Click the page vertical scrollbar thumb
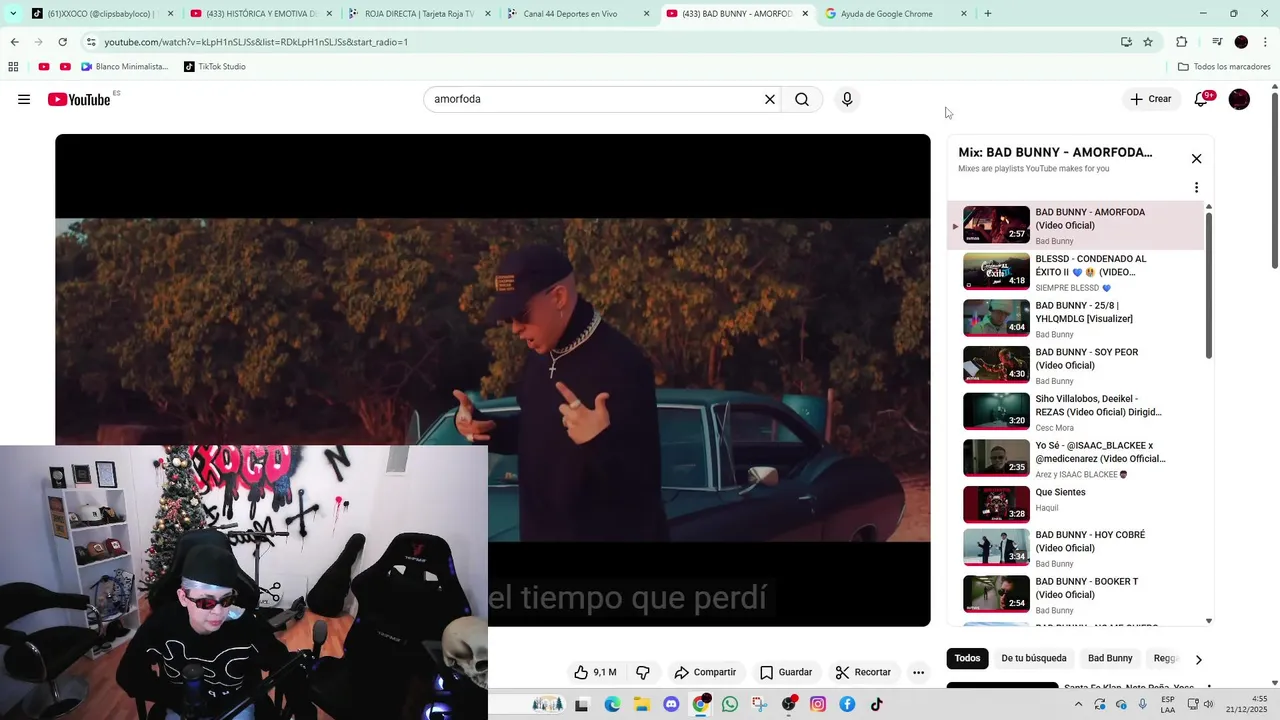This screenshot has height=720, width=1280. tap(1274, 181)
